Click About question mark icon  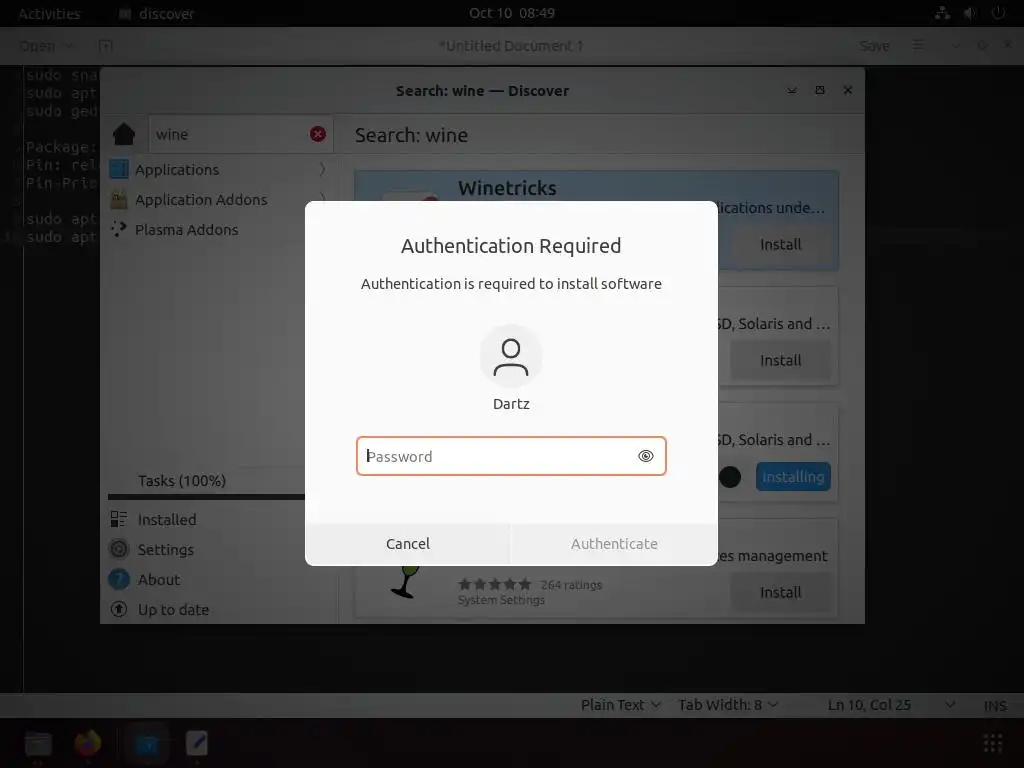click(119, 579)
